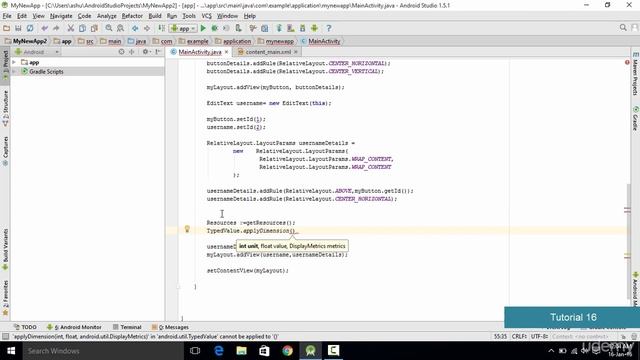Image resolution: width=640 pixels, height=360 pixels.
Task: Click MyNewApp2 breadcrumb
Action: 26,41
